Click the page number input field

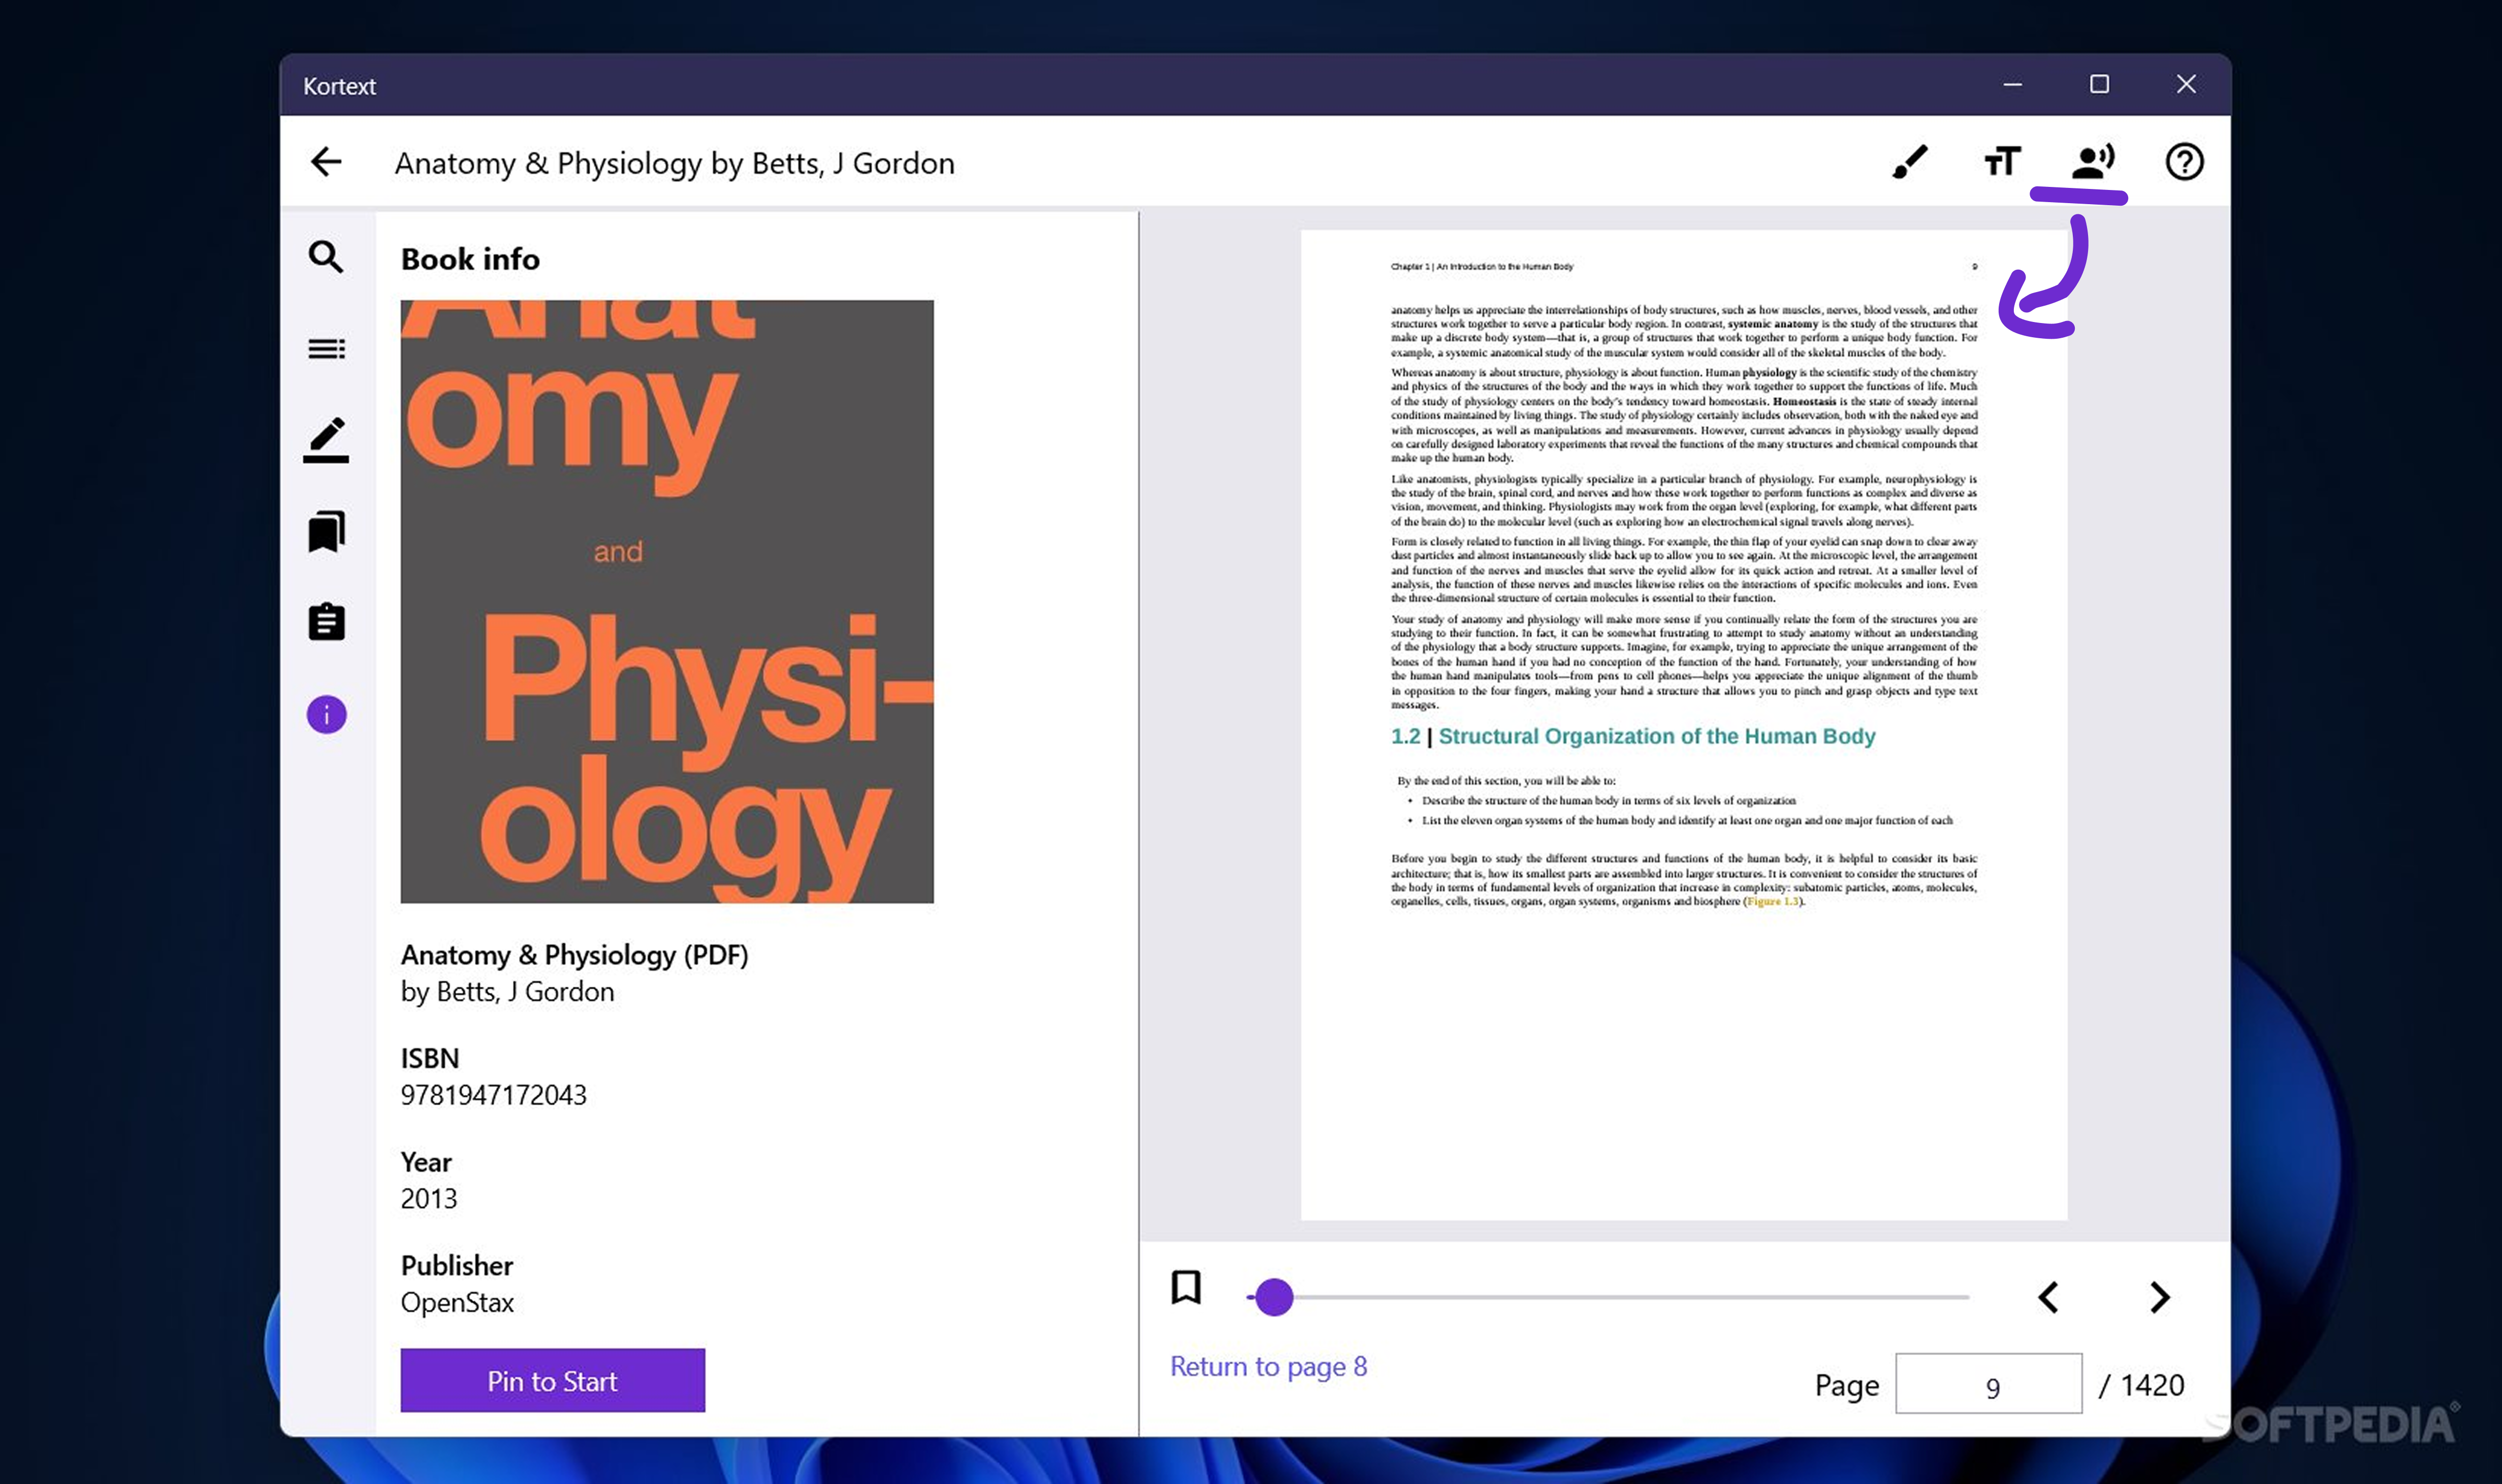tap(1988, 1384)
